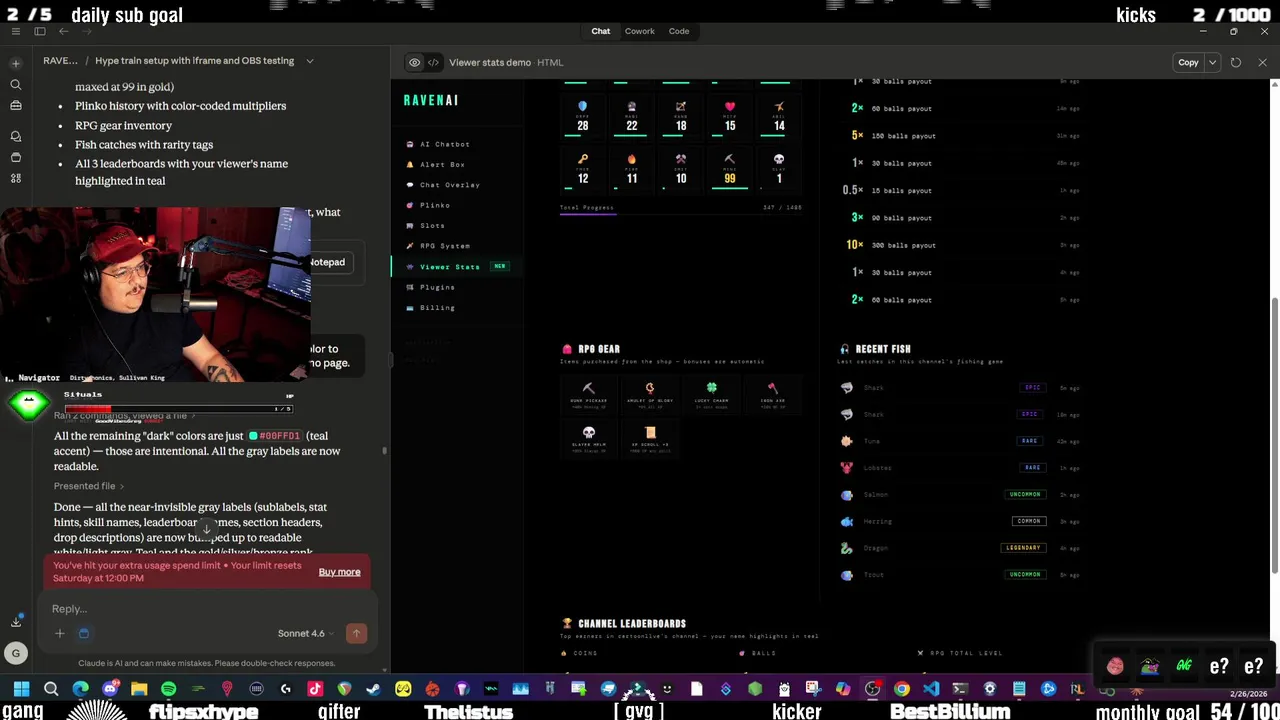Click the #00FFD1 teal color chip
The image size is (1280, 720).
(275, 436)
